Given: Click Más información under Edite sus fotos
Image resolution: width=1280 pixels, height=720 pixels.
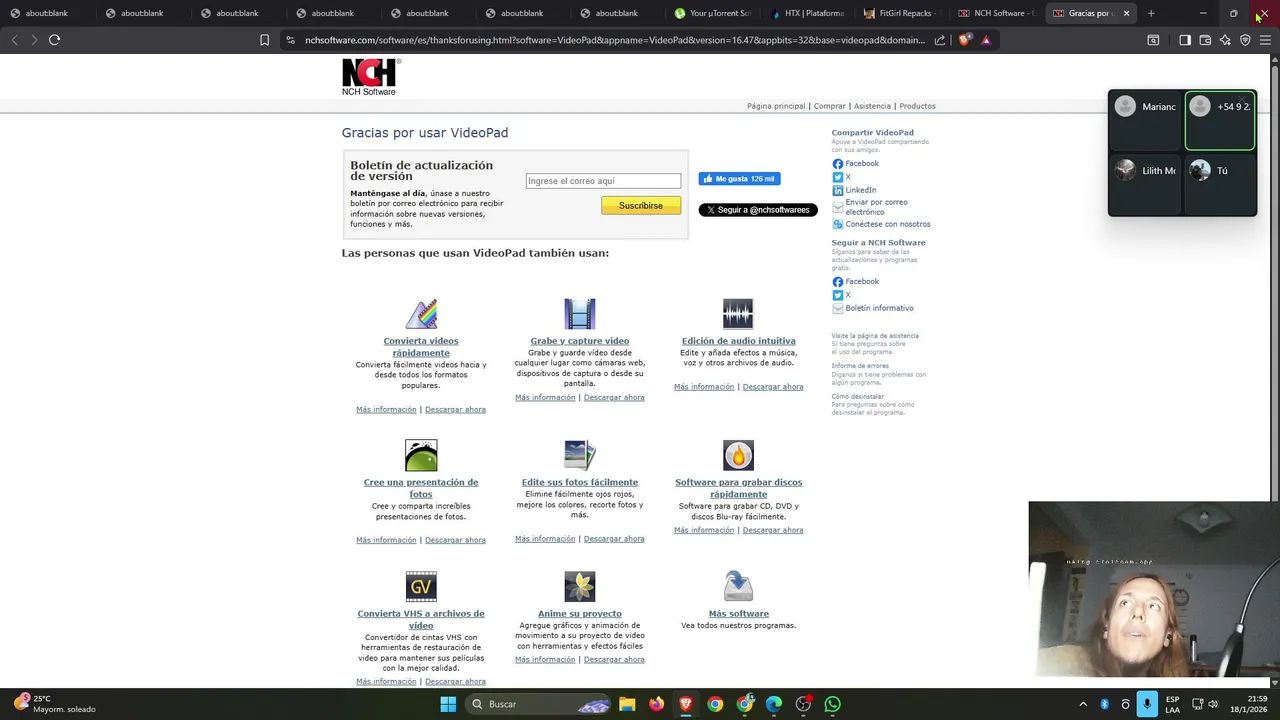Looking at the screenshot, I should click(545, 539).
